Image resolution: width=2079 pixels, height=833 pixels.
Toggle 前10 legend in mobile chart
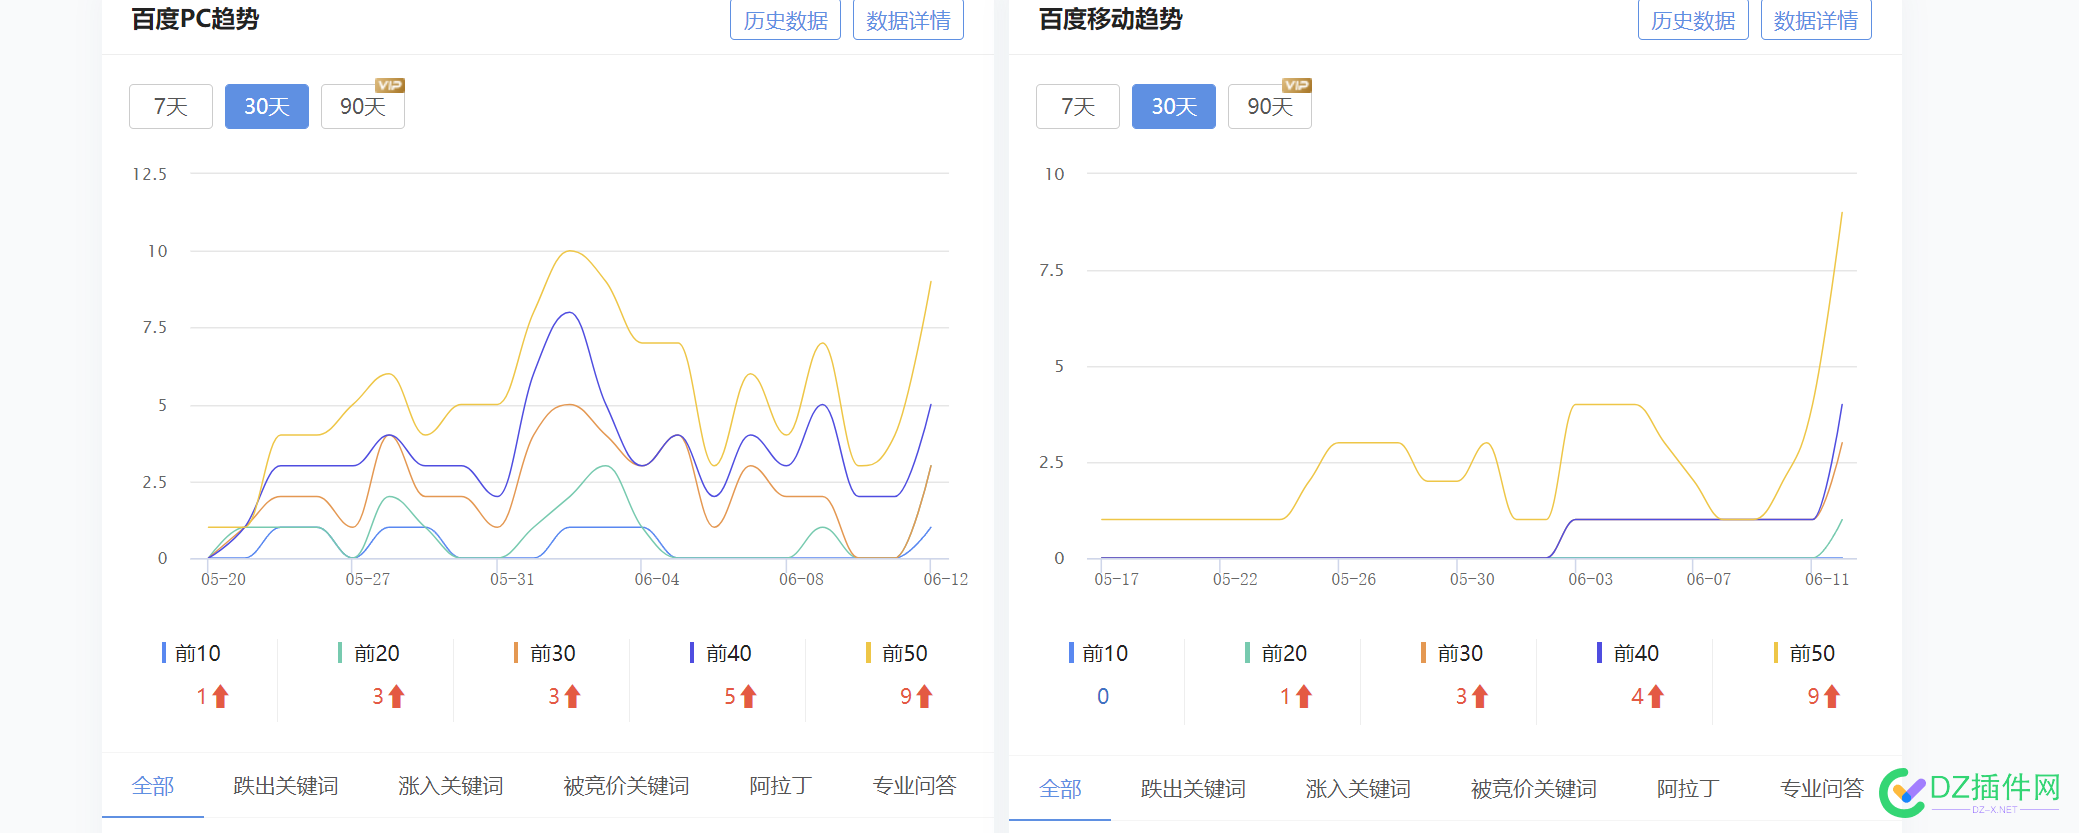pos(1098,653)
